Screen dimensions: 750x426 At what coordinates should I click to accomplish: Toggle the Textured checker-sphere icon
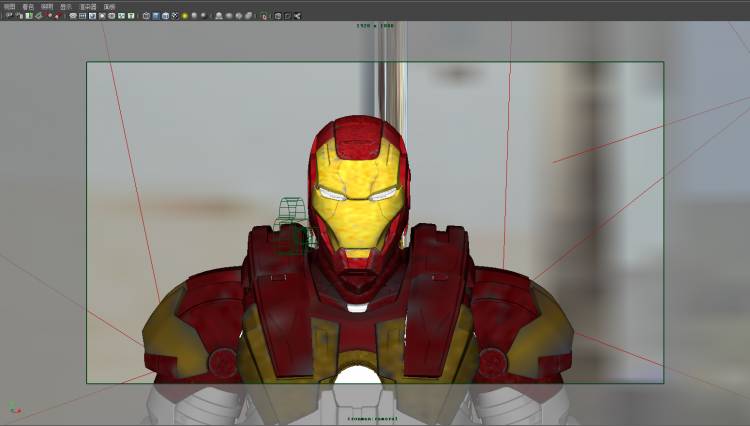coord(175,16)
